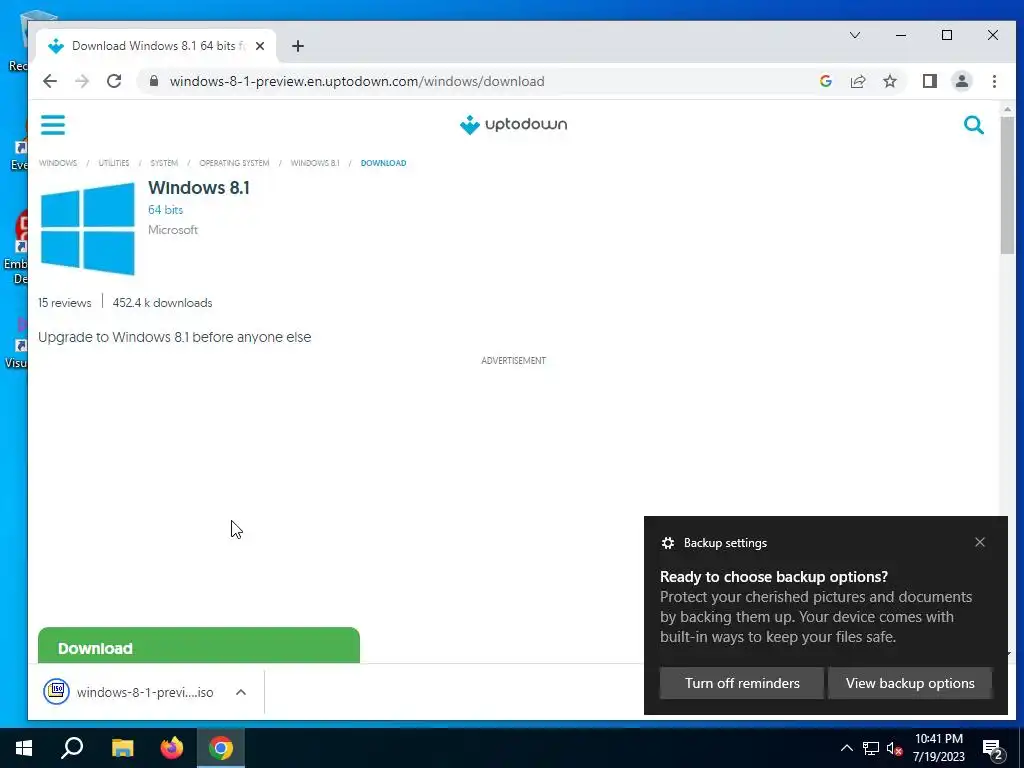Open the Windows Start menu
This screenshot has width=1024, height=768.
click(x=24, y=748)
